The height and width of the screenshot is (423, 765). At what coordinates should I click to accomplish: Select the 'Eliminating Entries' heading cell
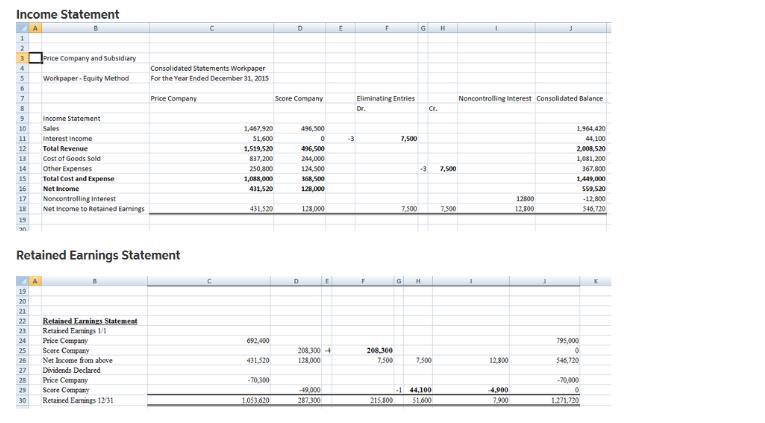coord(385,99)
